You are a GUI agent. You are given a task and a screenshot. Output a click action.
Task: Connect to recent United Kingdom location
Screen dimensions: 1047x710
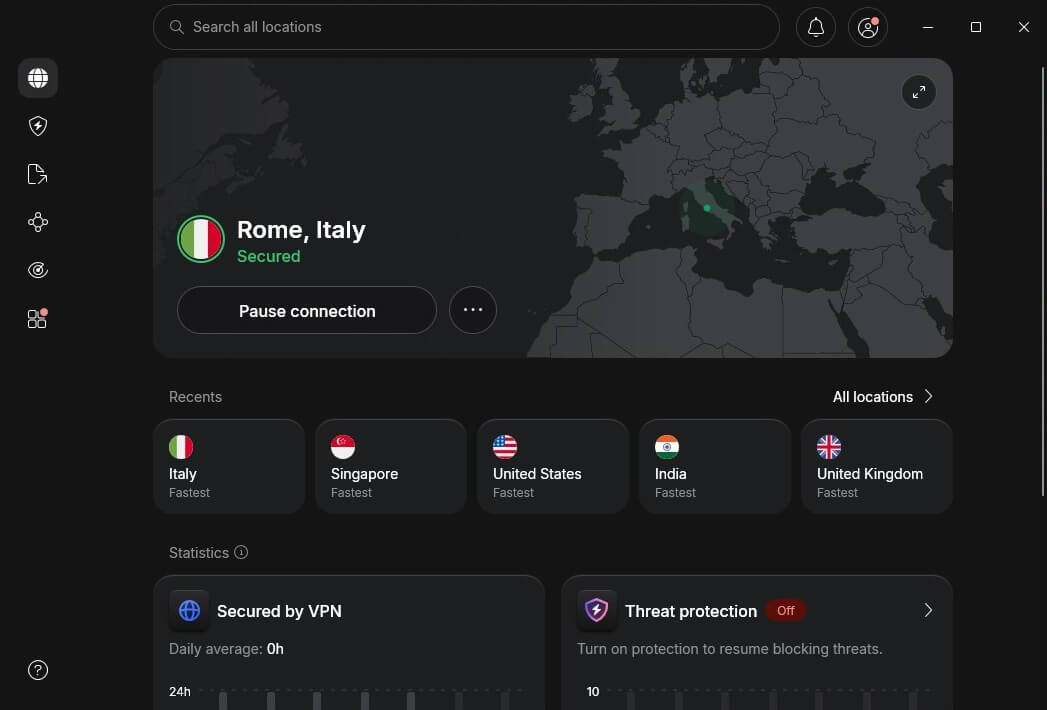pyautogui.click(x=877, y=466)
